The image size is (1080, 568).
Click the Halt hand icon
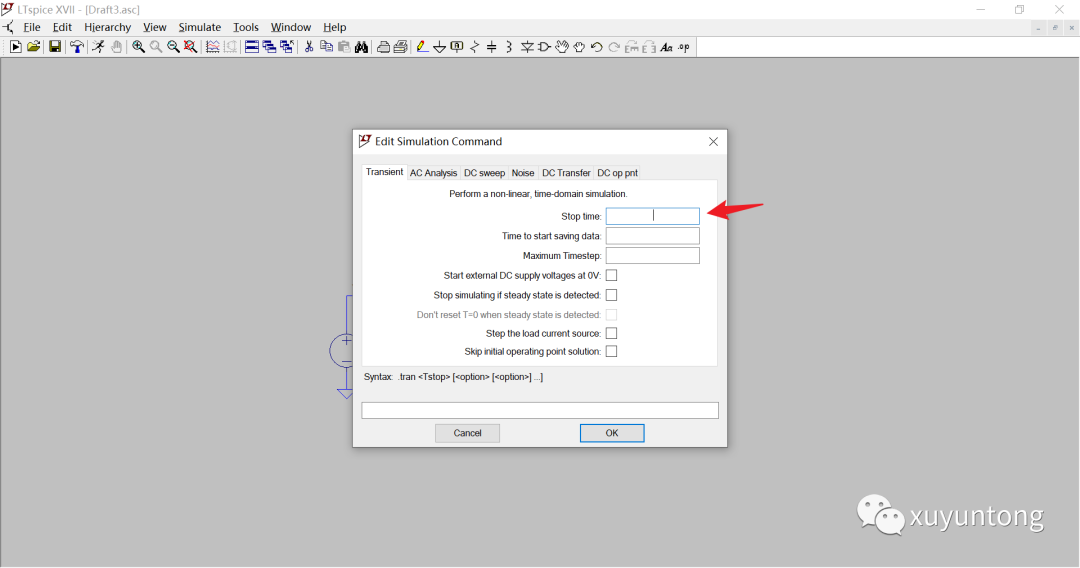click(116, 47)
